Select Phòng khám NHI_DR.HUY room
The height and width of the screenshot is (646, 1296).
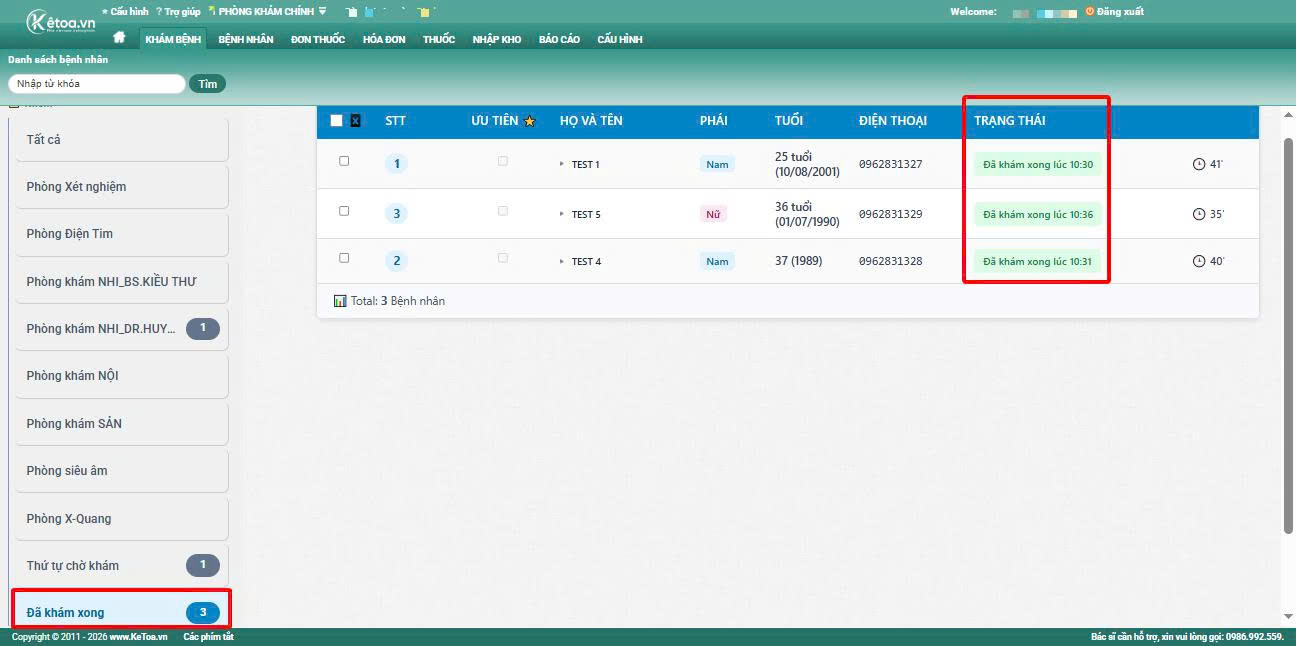121,329
